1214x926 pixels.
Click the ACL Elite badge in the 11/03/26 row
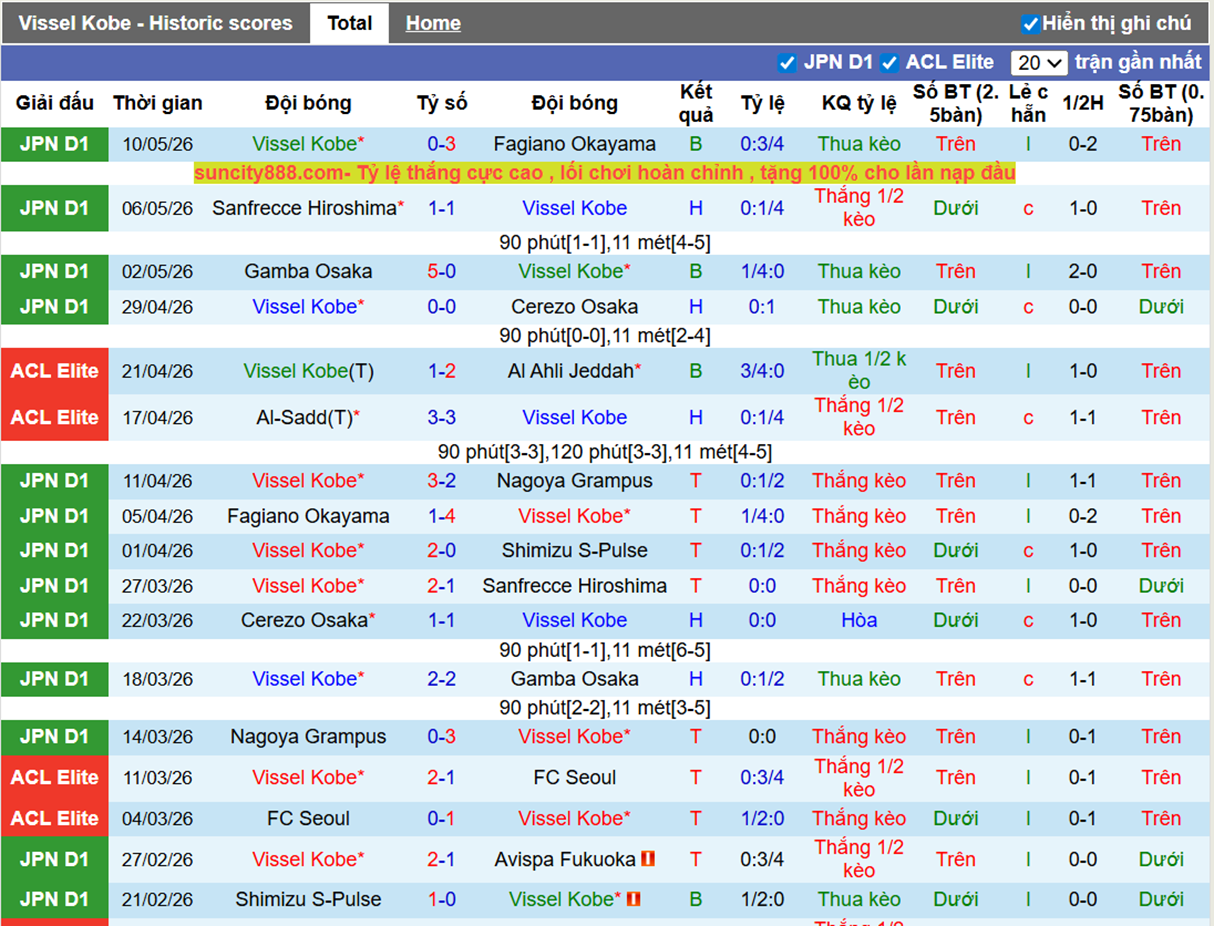(54, 777)
